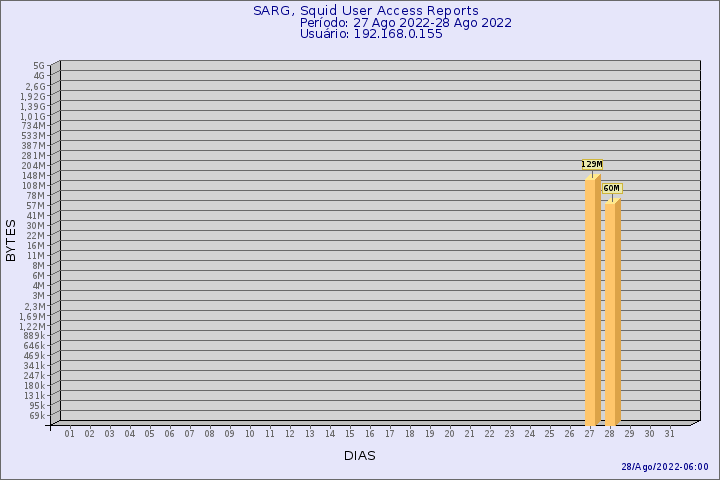Click the 2,6G y-axis label
Viewport: 720px width, 480px height.
tap(35, 86)
